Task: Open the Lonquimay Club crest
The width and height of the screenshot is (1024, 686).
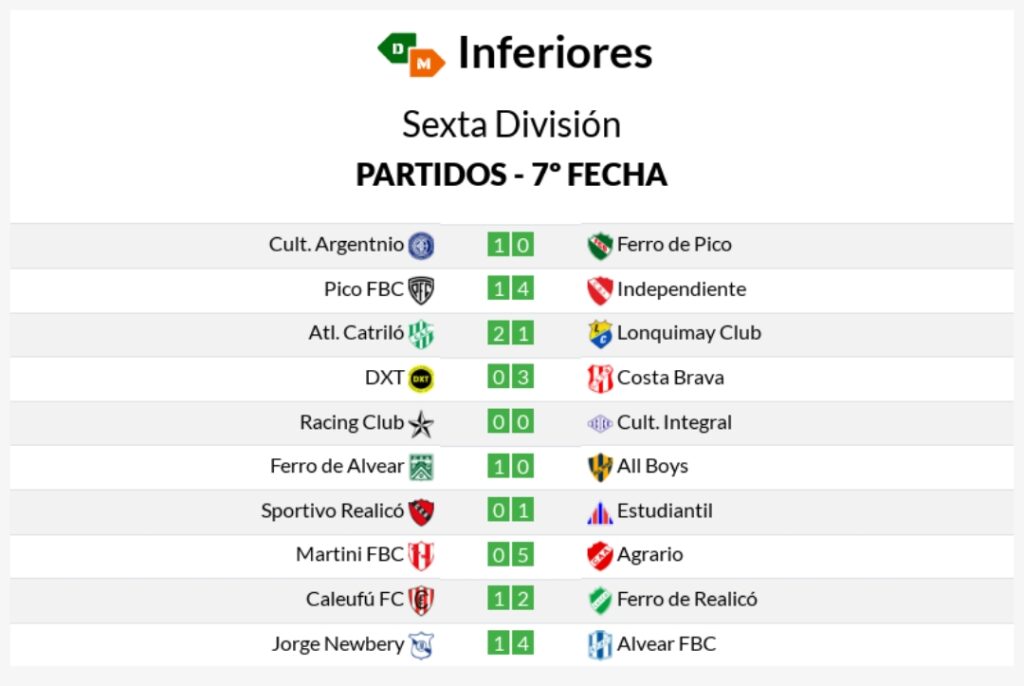Action: point(600,334)
